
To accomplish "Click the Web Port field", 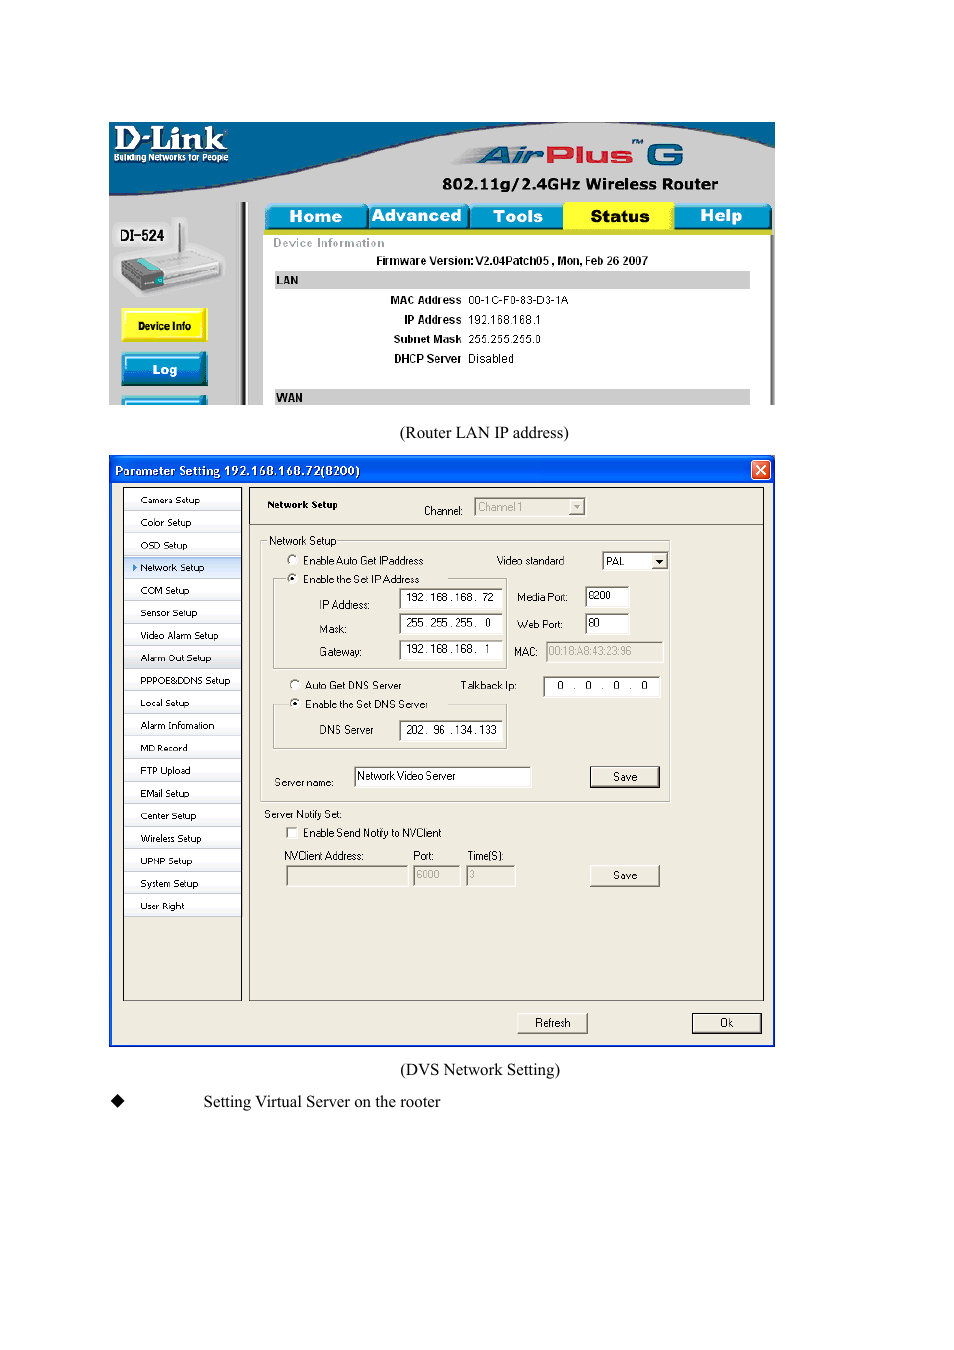I will click(607, 624).
